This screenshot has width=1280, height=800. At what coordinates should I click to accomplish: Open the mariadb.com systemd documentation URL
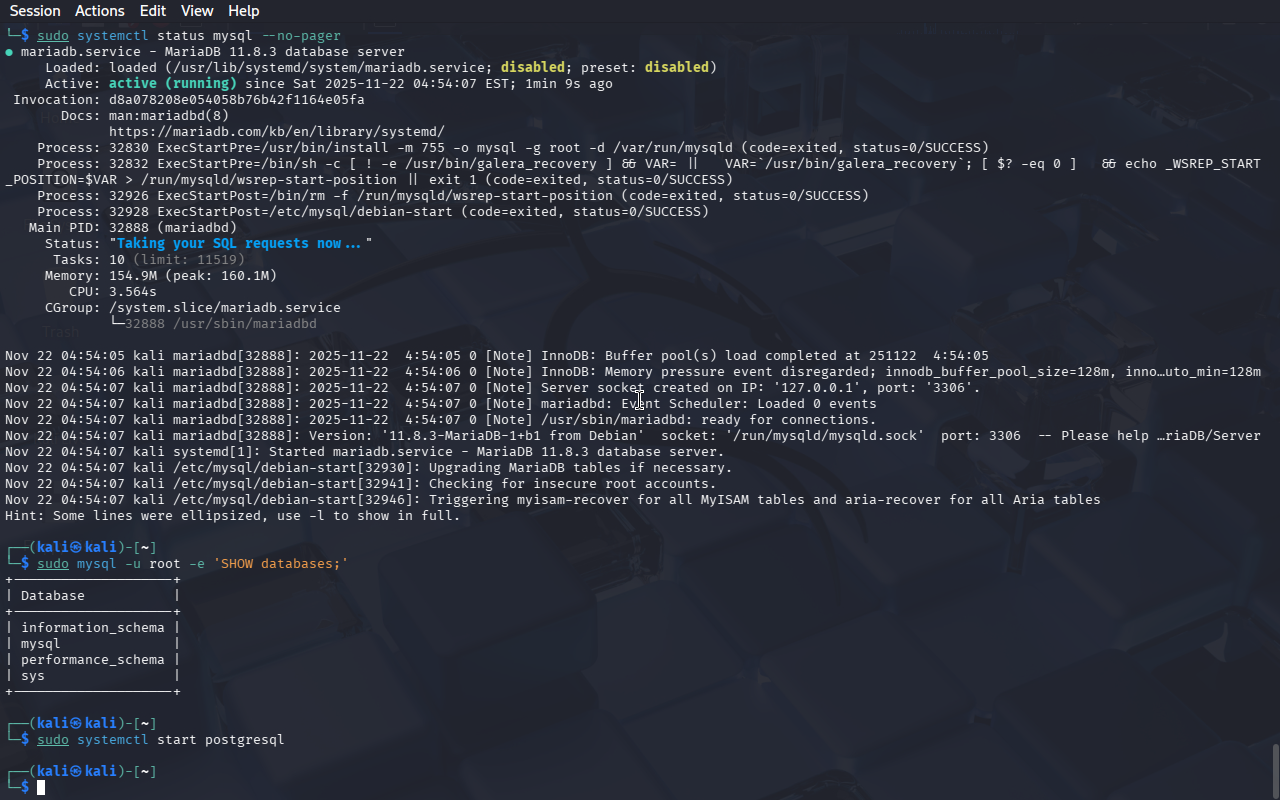click(276, 132)
